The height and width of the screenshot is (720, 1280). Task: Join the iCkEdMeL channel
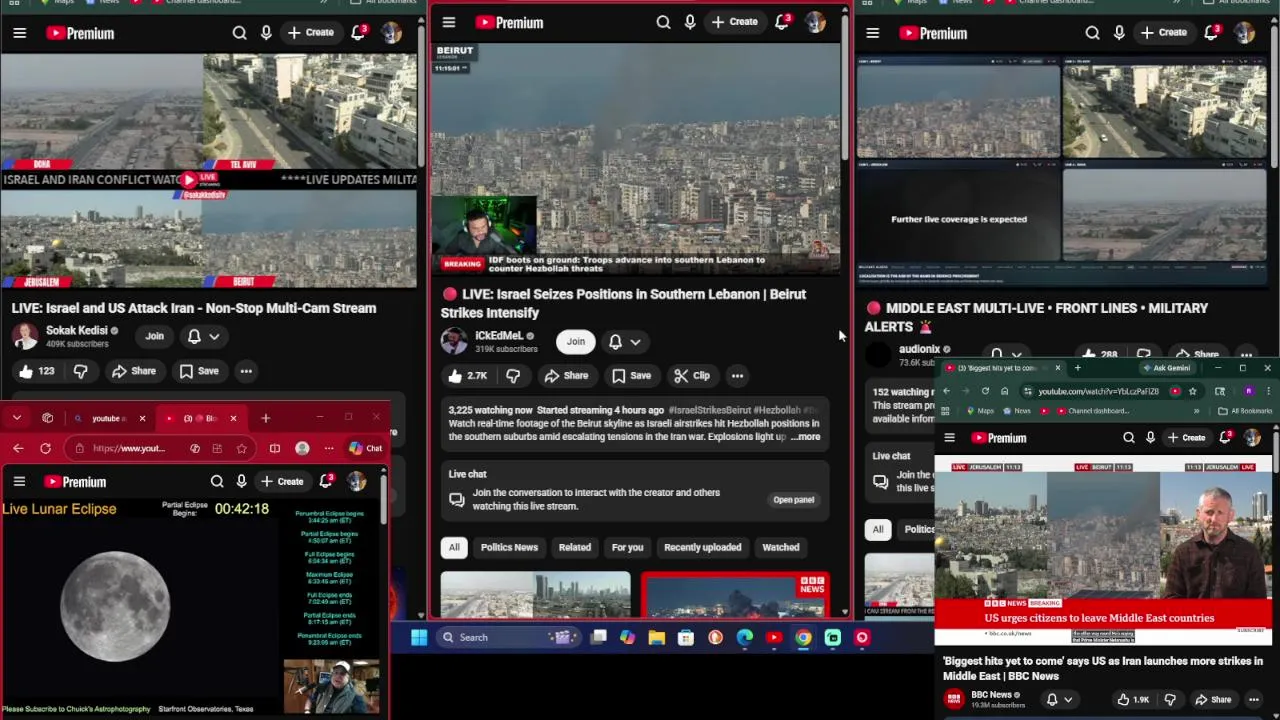(576, 341)
